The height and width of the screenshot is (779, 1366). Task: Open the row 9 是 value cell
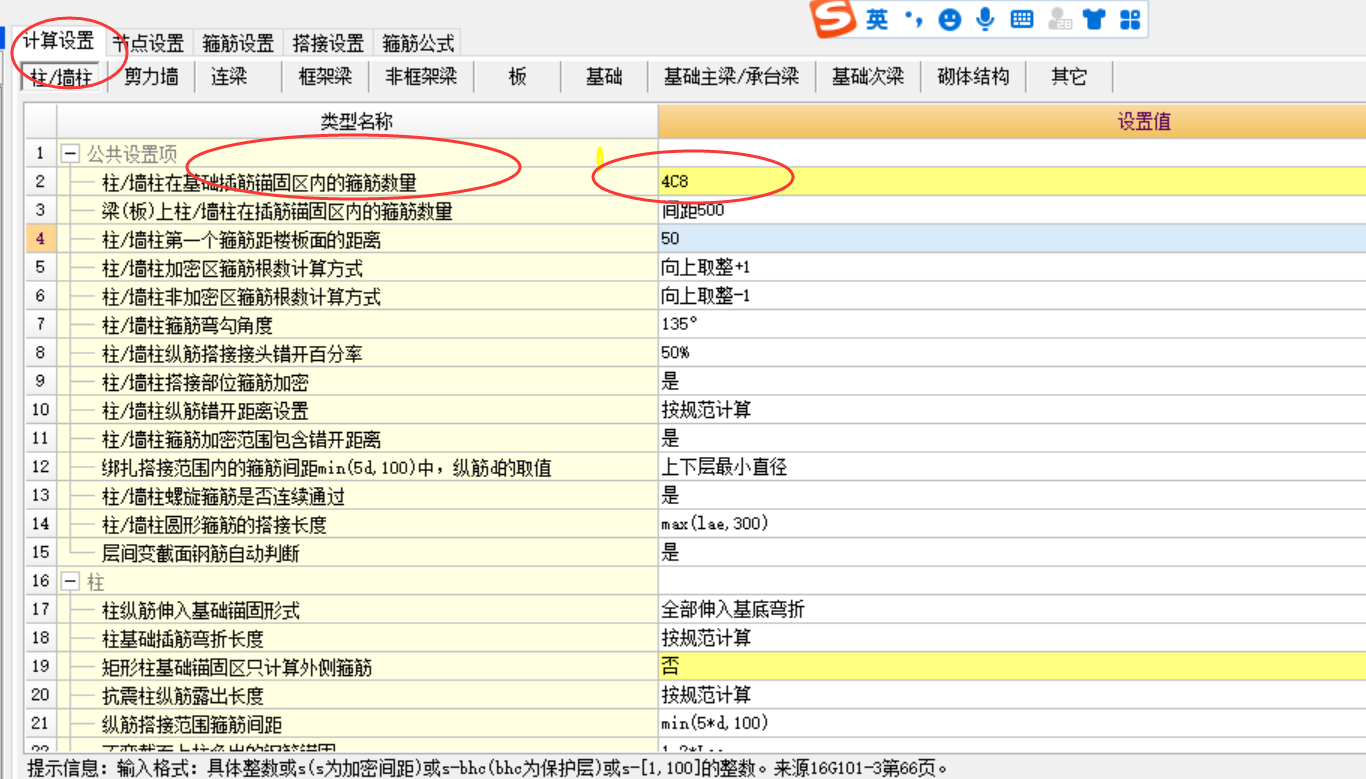click(1012, 382)
